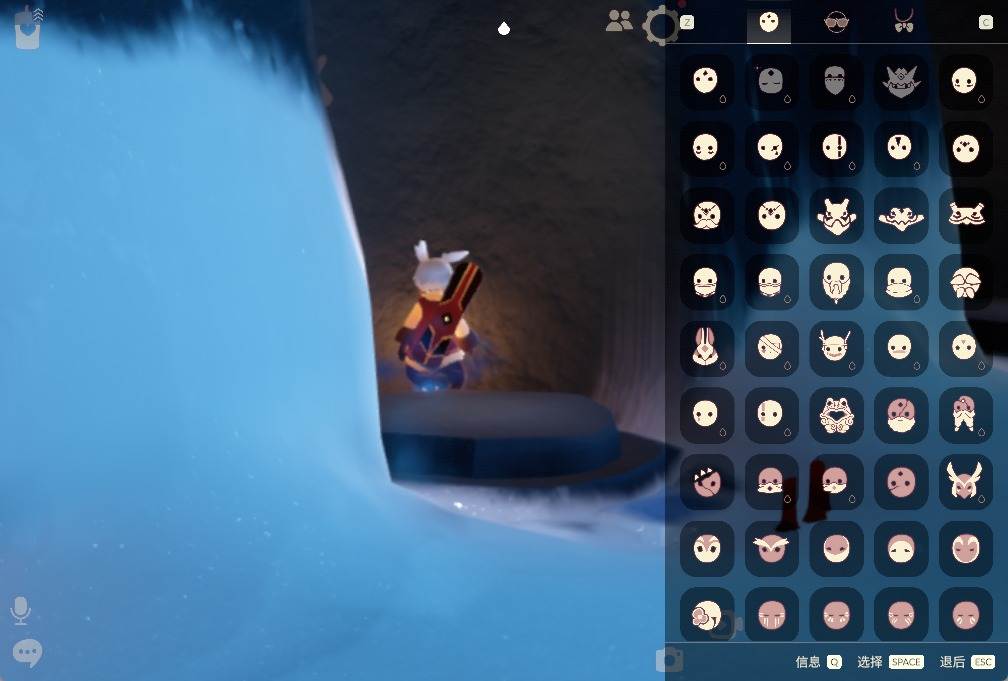Choose the mask with vertical stripe
Image resolution: width=1008 pixels, height=681 pixels.
(x=836, y=147)
